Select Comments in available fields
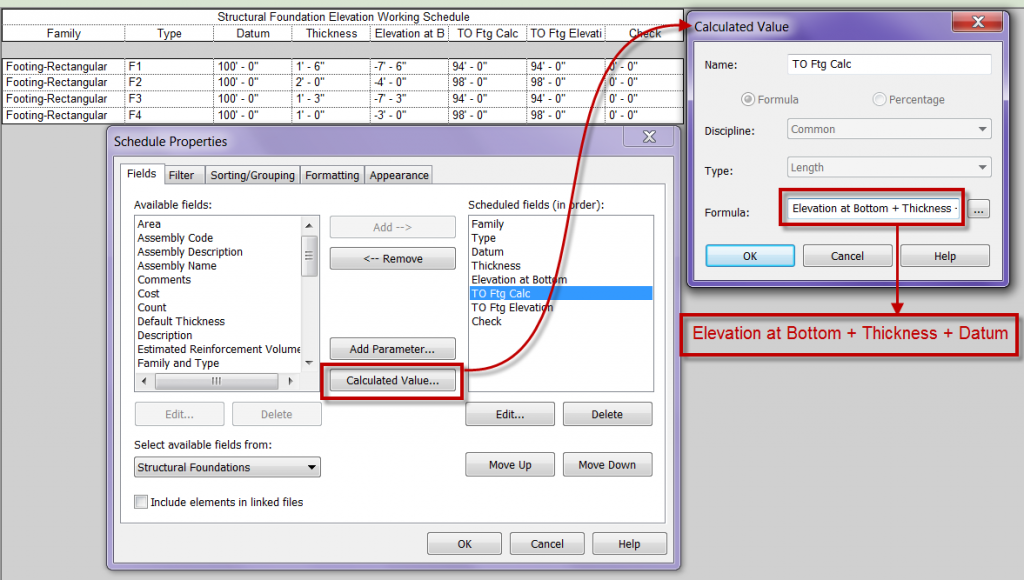This screenshot has height=580, width=1024. click(x=164, y=280)
